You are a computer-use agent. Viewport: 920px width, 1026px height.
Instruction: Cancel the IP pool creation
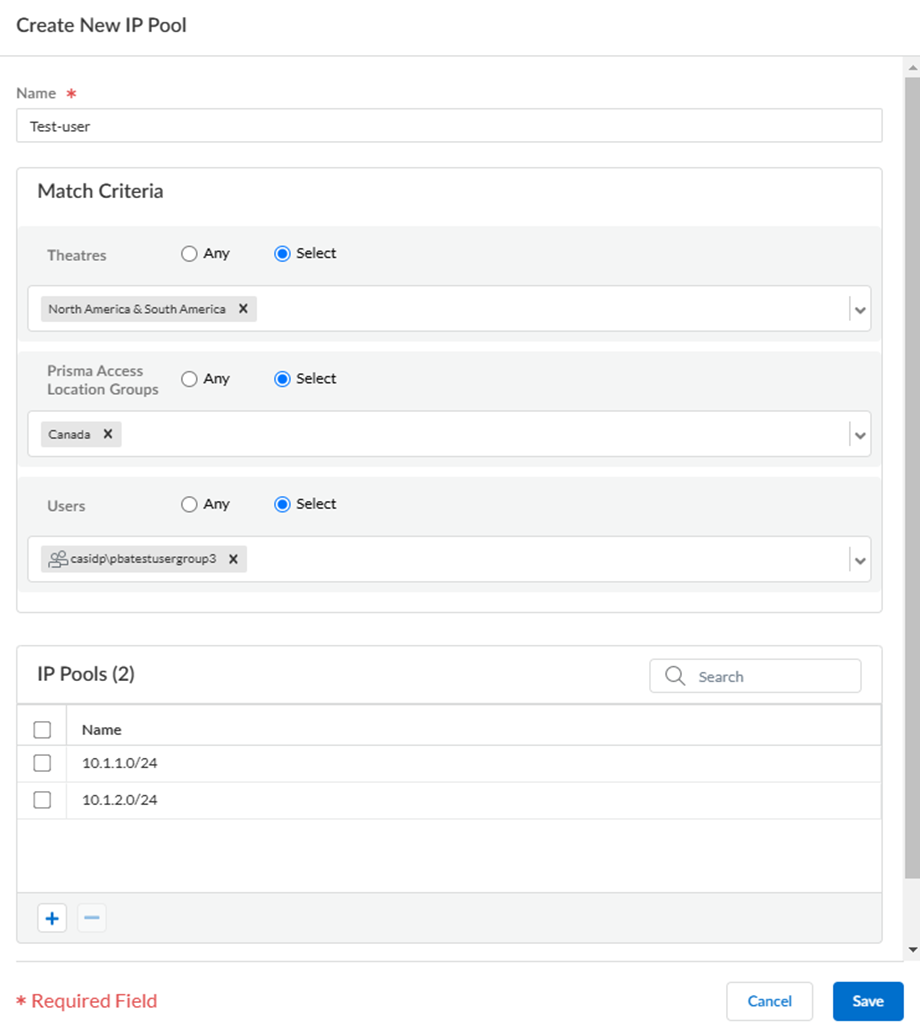(769, 1001)
